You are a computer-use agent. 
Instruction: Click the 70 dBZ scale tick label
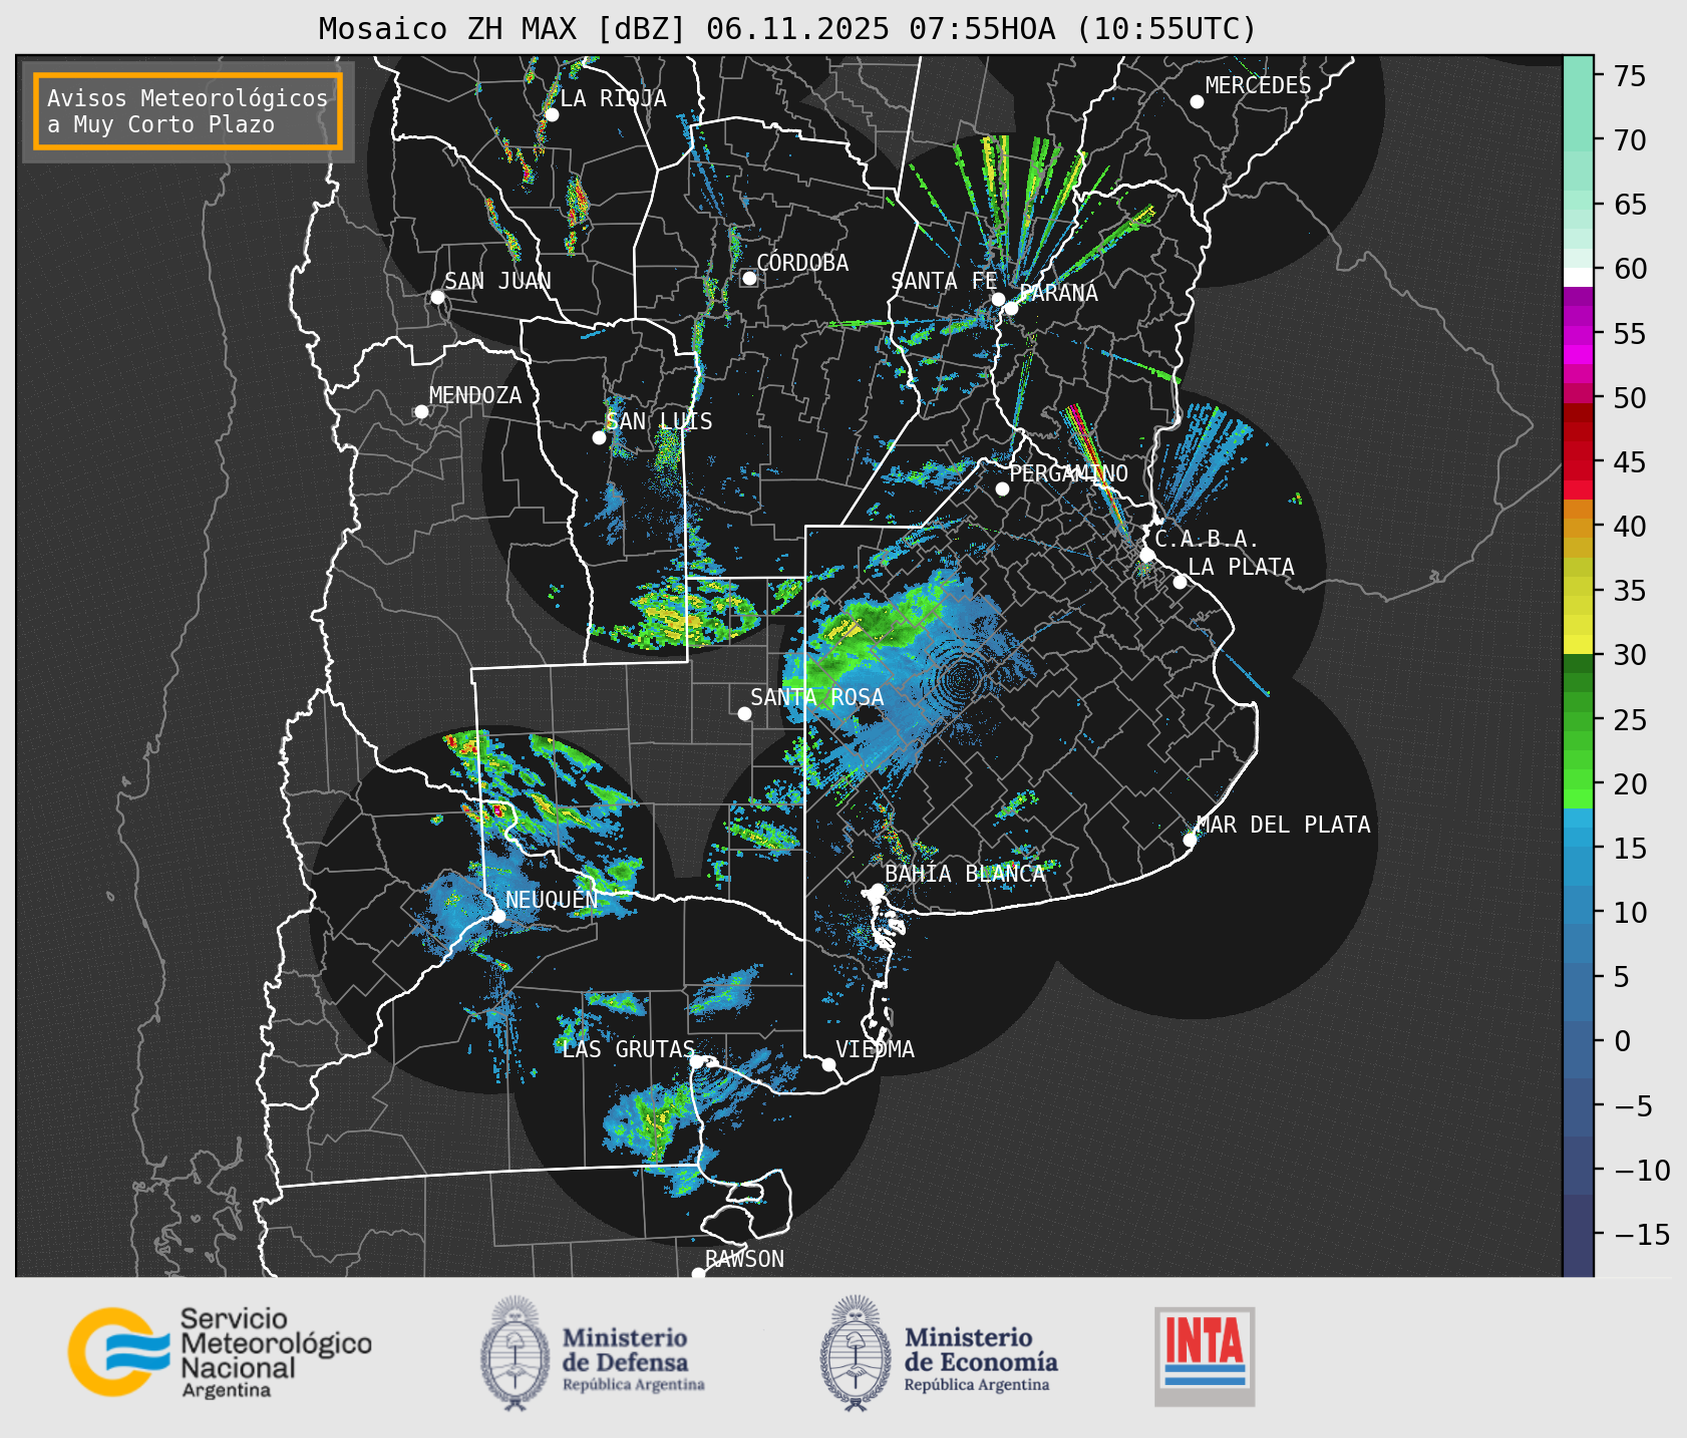(1629, 140)
